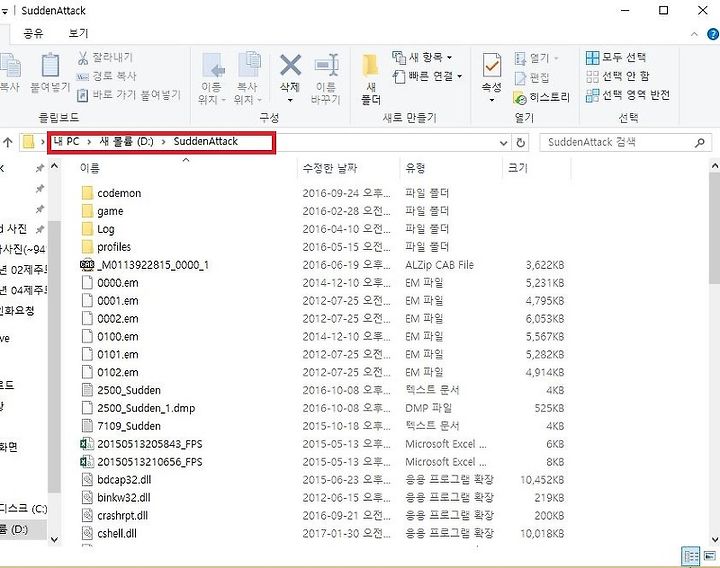
Task: Open the 빠른 연결 (Easy access) dropdown
Action: (x=427, y=76)
